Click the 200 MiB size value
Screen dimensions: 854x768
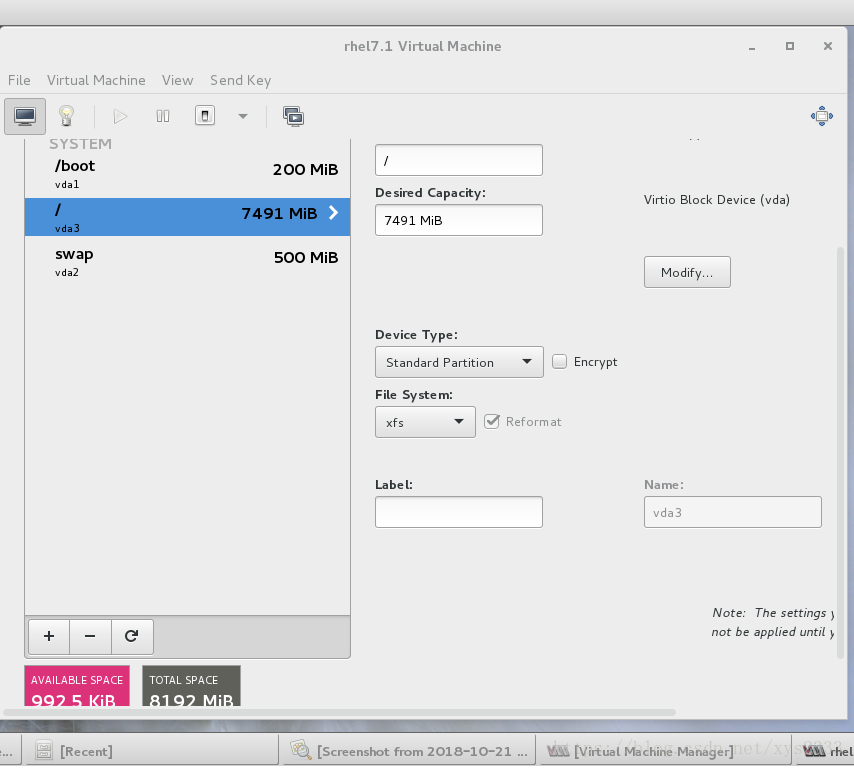tap(306, 169)
